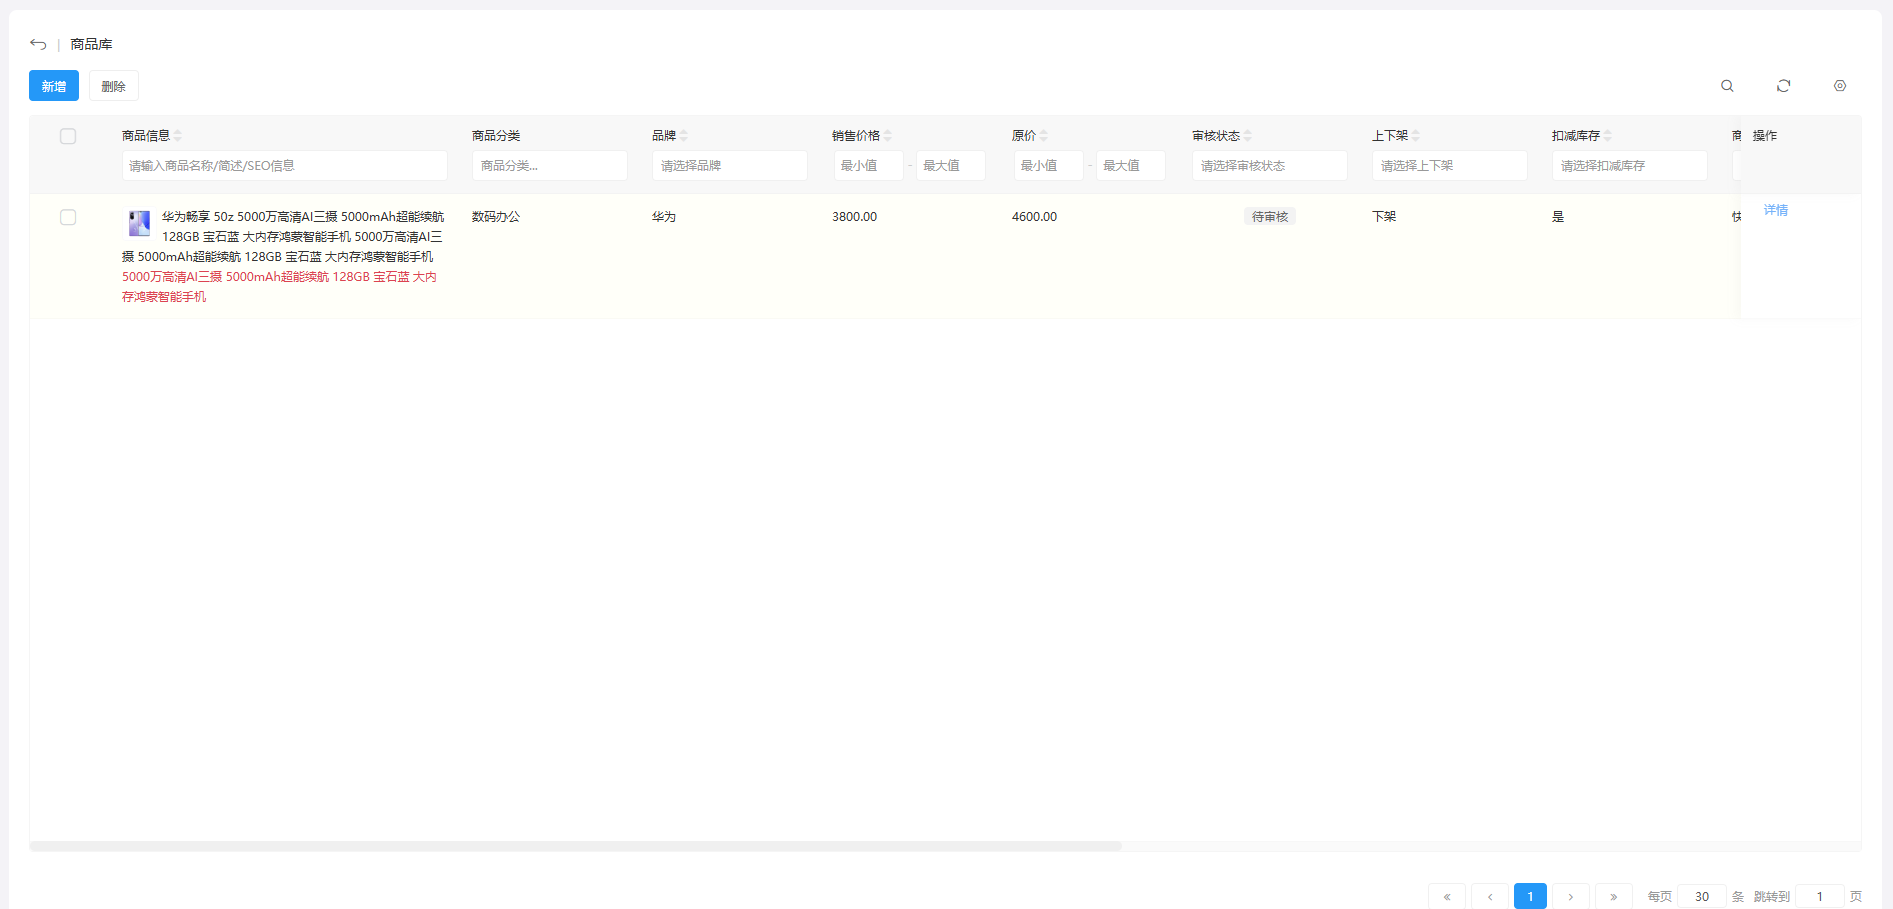This screenshot has height=909, width=1893.
Task: Click the 新增 button
Action: pyautogui.click(x=54, y=86)
